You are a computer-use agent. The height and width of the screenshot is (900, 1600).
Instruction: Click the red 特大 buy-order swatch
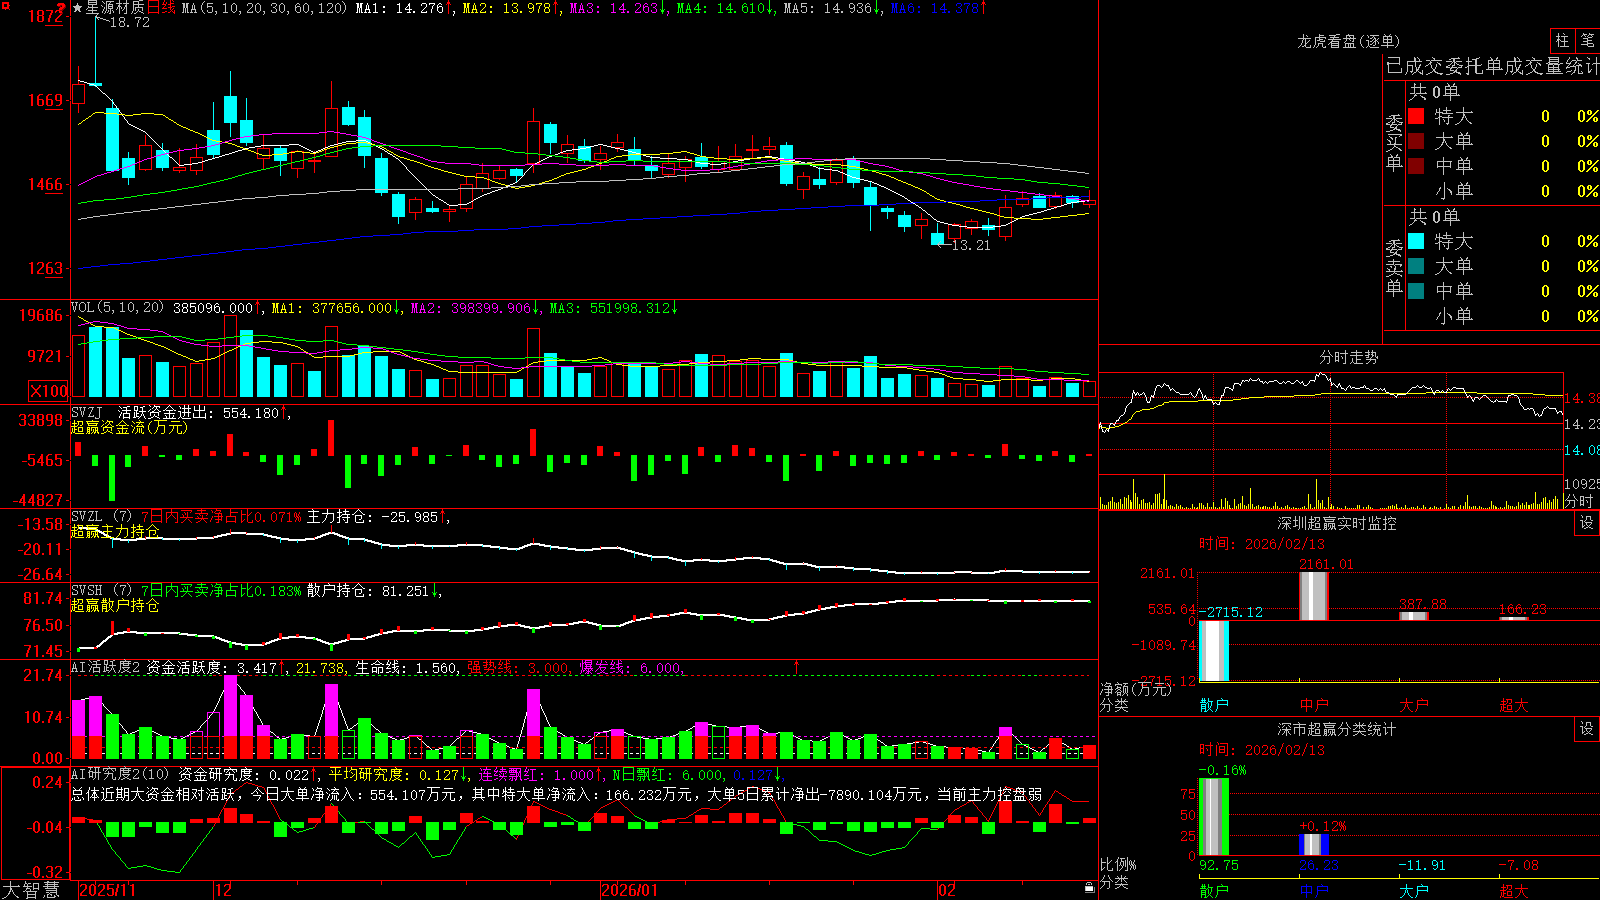pos(1416,116)
